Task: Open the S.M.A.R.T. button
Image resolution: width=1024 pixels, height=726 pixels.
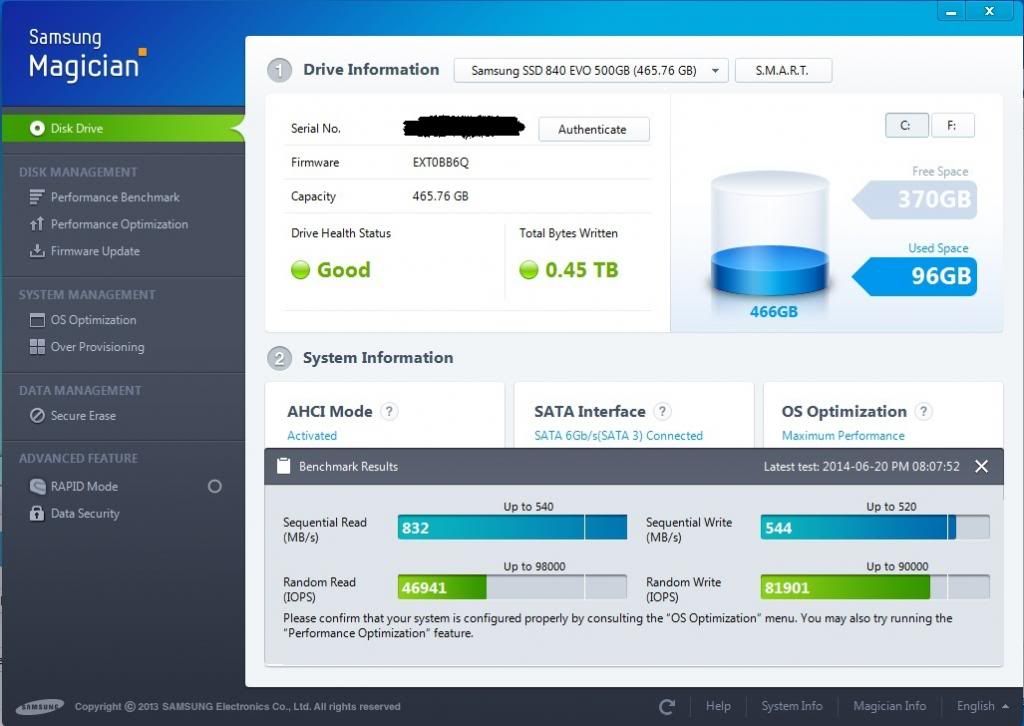Action: (x=782, y=71)
